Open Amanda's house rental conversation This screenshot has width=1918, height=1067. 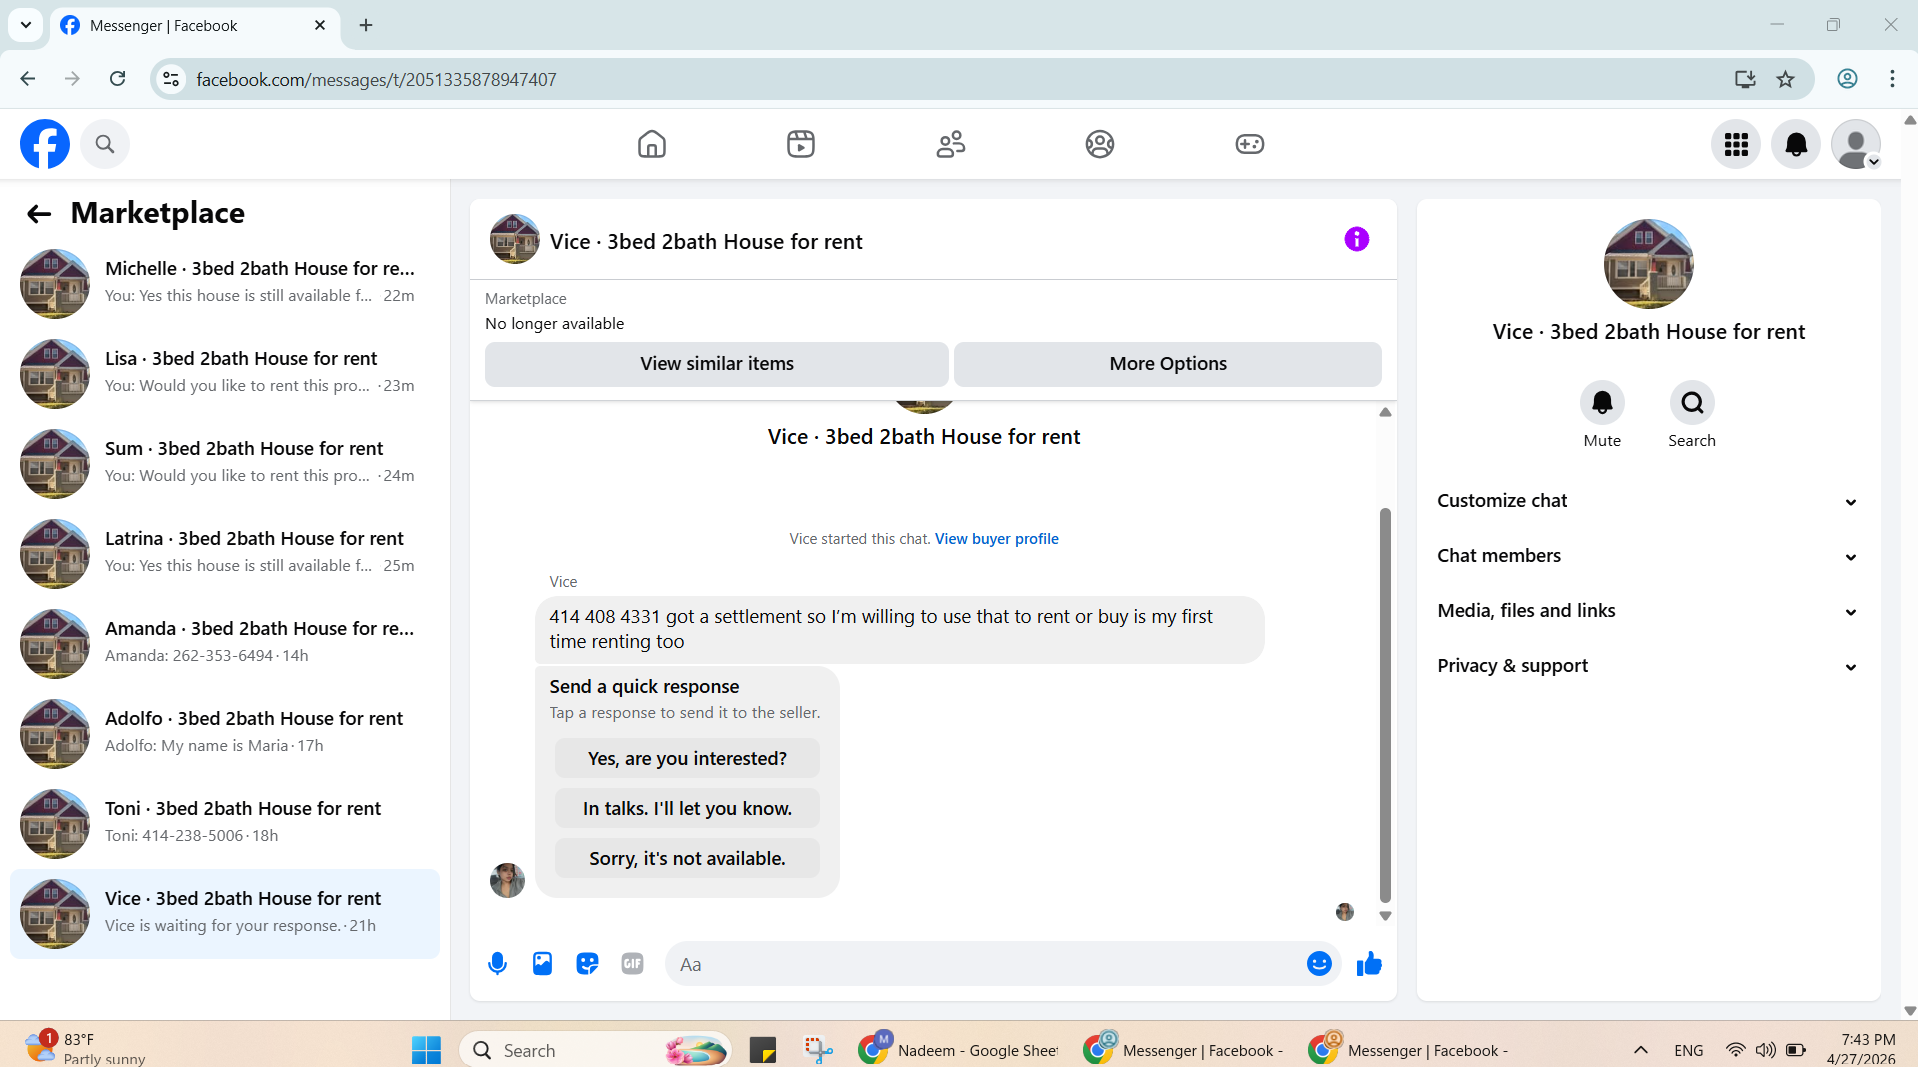pyautogui.click(x=225, y=643)
